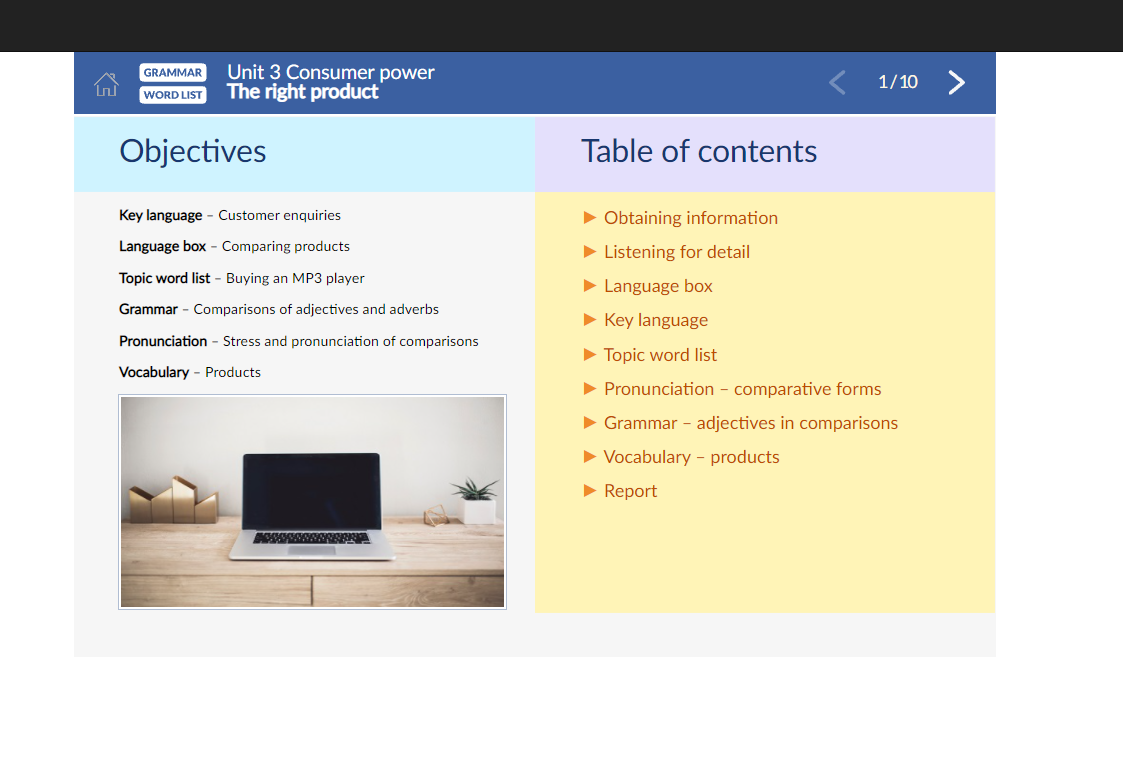This screenshot has width=1123, height=777.
Task: Open Key language in contents
Action: tap(656, 320)
